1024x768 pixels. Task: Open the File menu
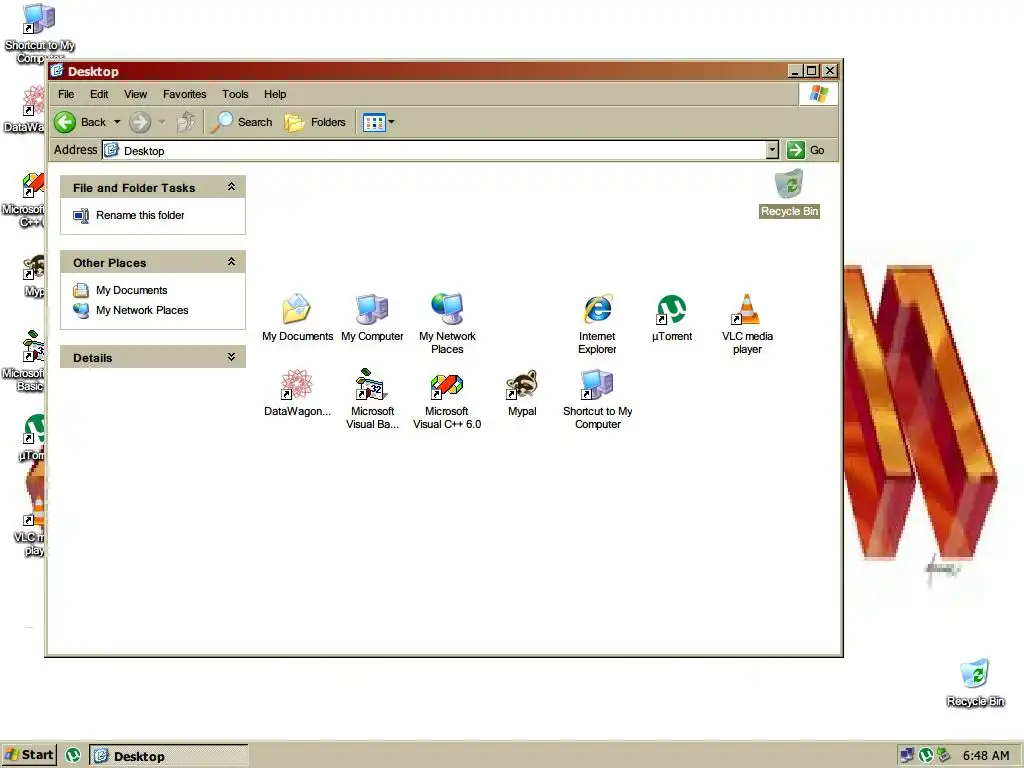click(x=66, y=94)
